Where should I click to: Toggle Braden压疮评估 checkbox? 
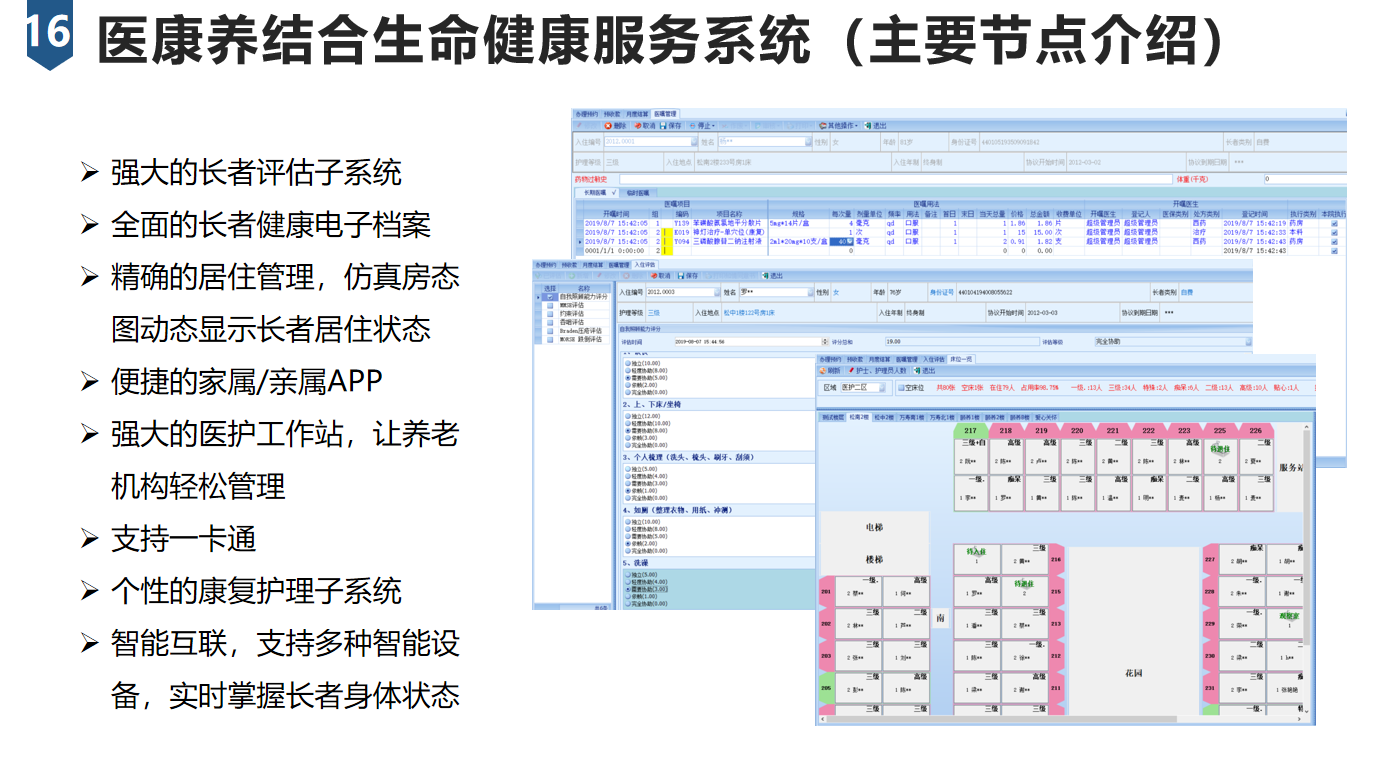(550, 331)
